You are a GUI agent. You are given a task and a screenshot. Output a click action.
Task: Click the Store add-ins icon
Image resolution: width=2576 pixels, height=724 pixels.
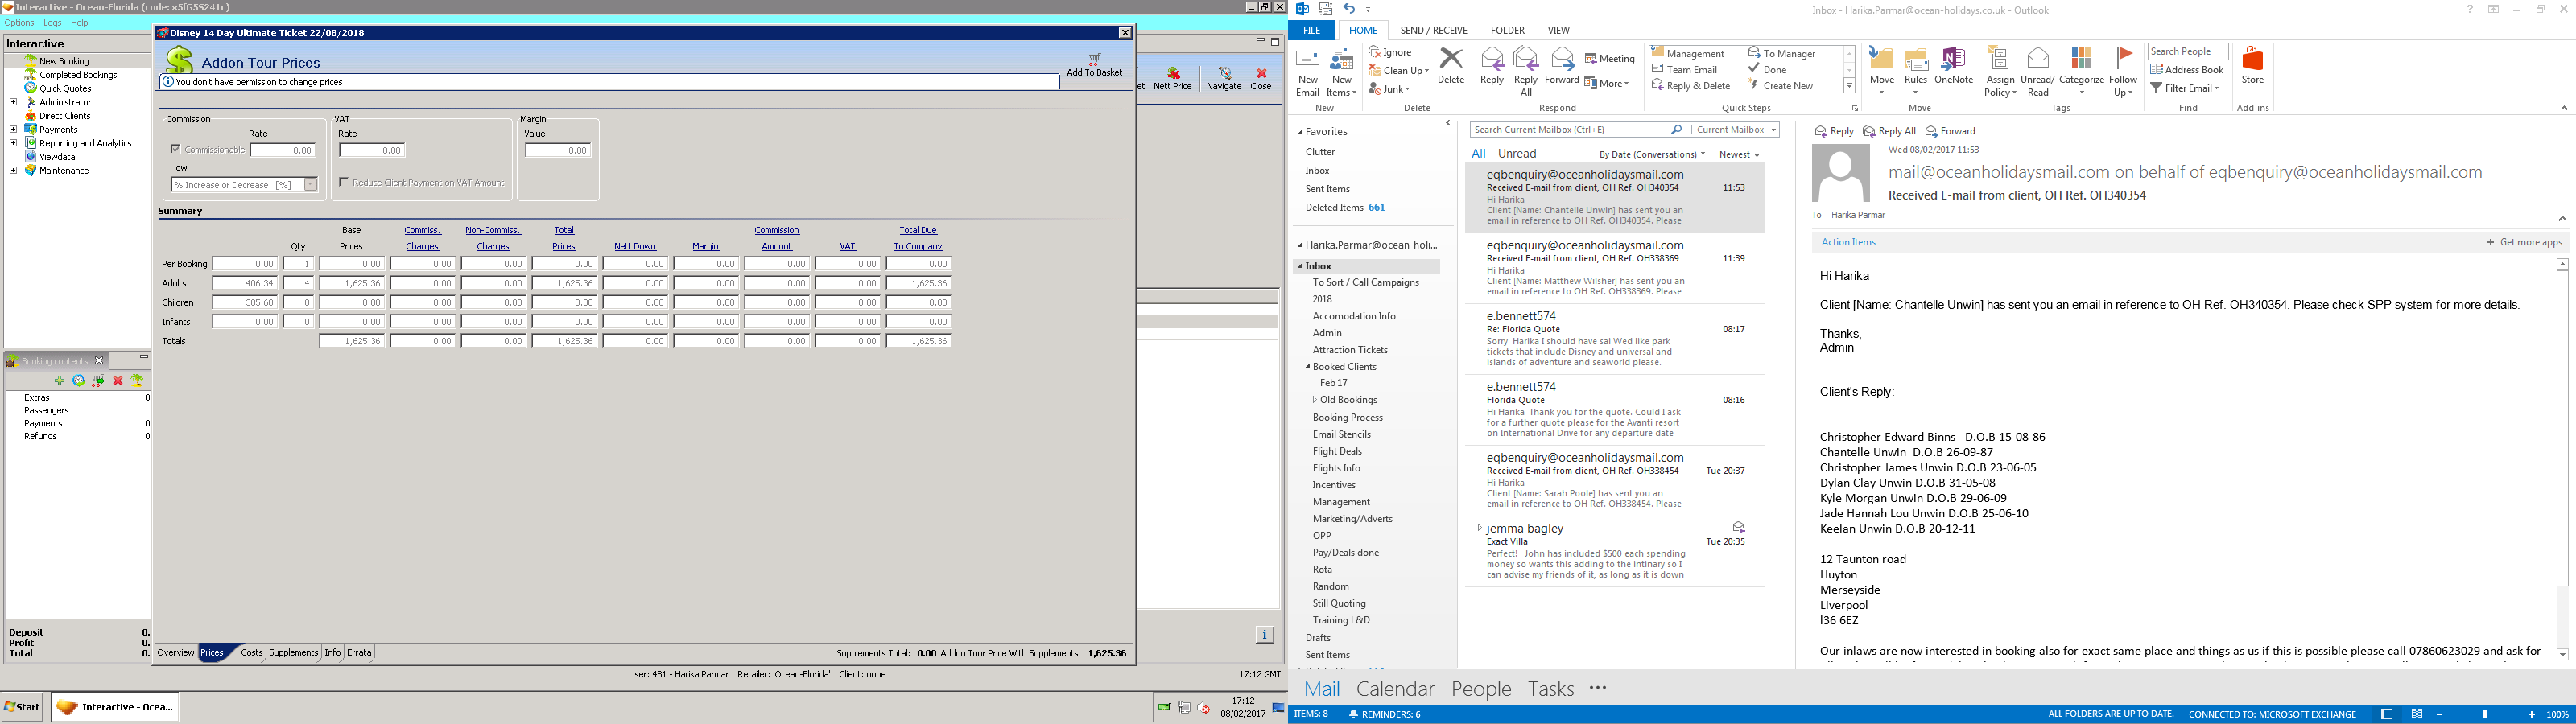pos(2252,59)
